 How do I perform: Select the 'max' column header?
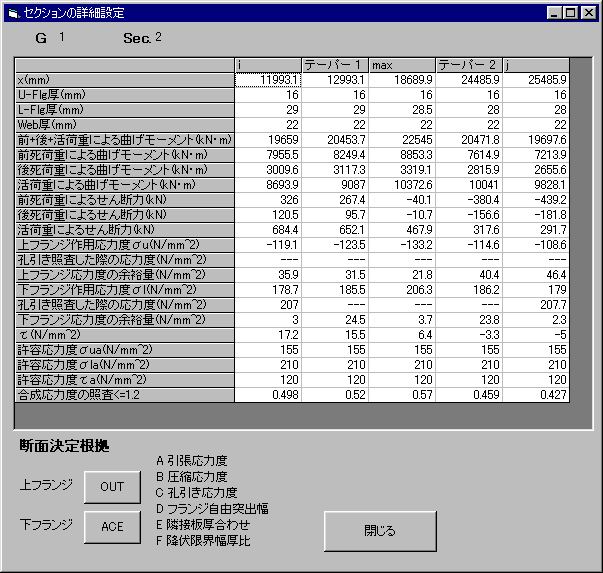402,65
